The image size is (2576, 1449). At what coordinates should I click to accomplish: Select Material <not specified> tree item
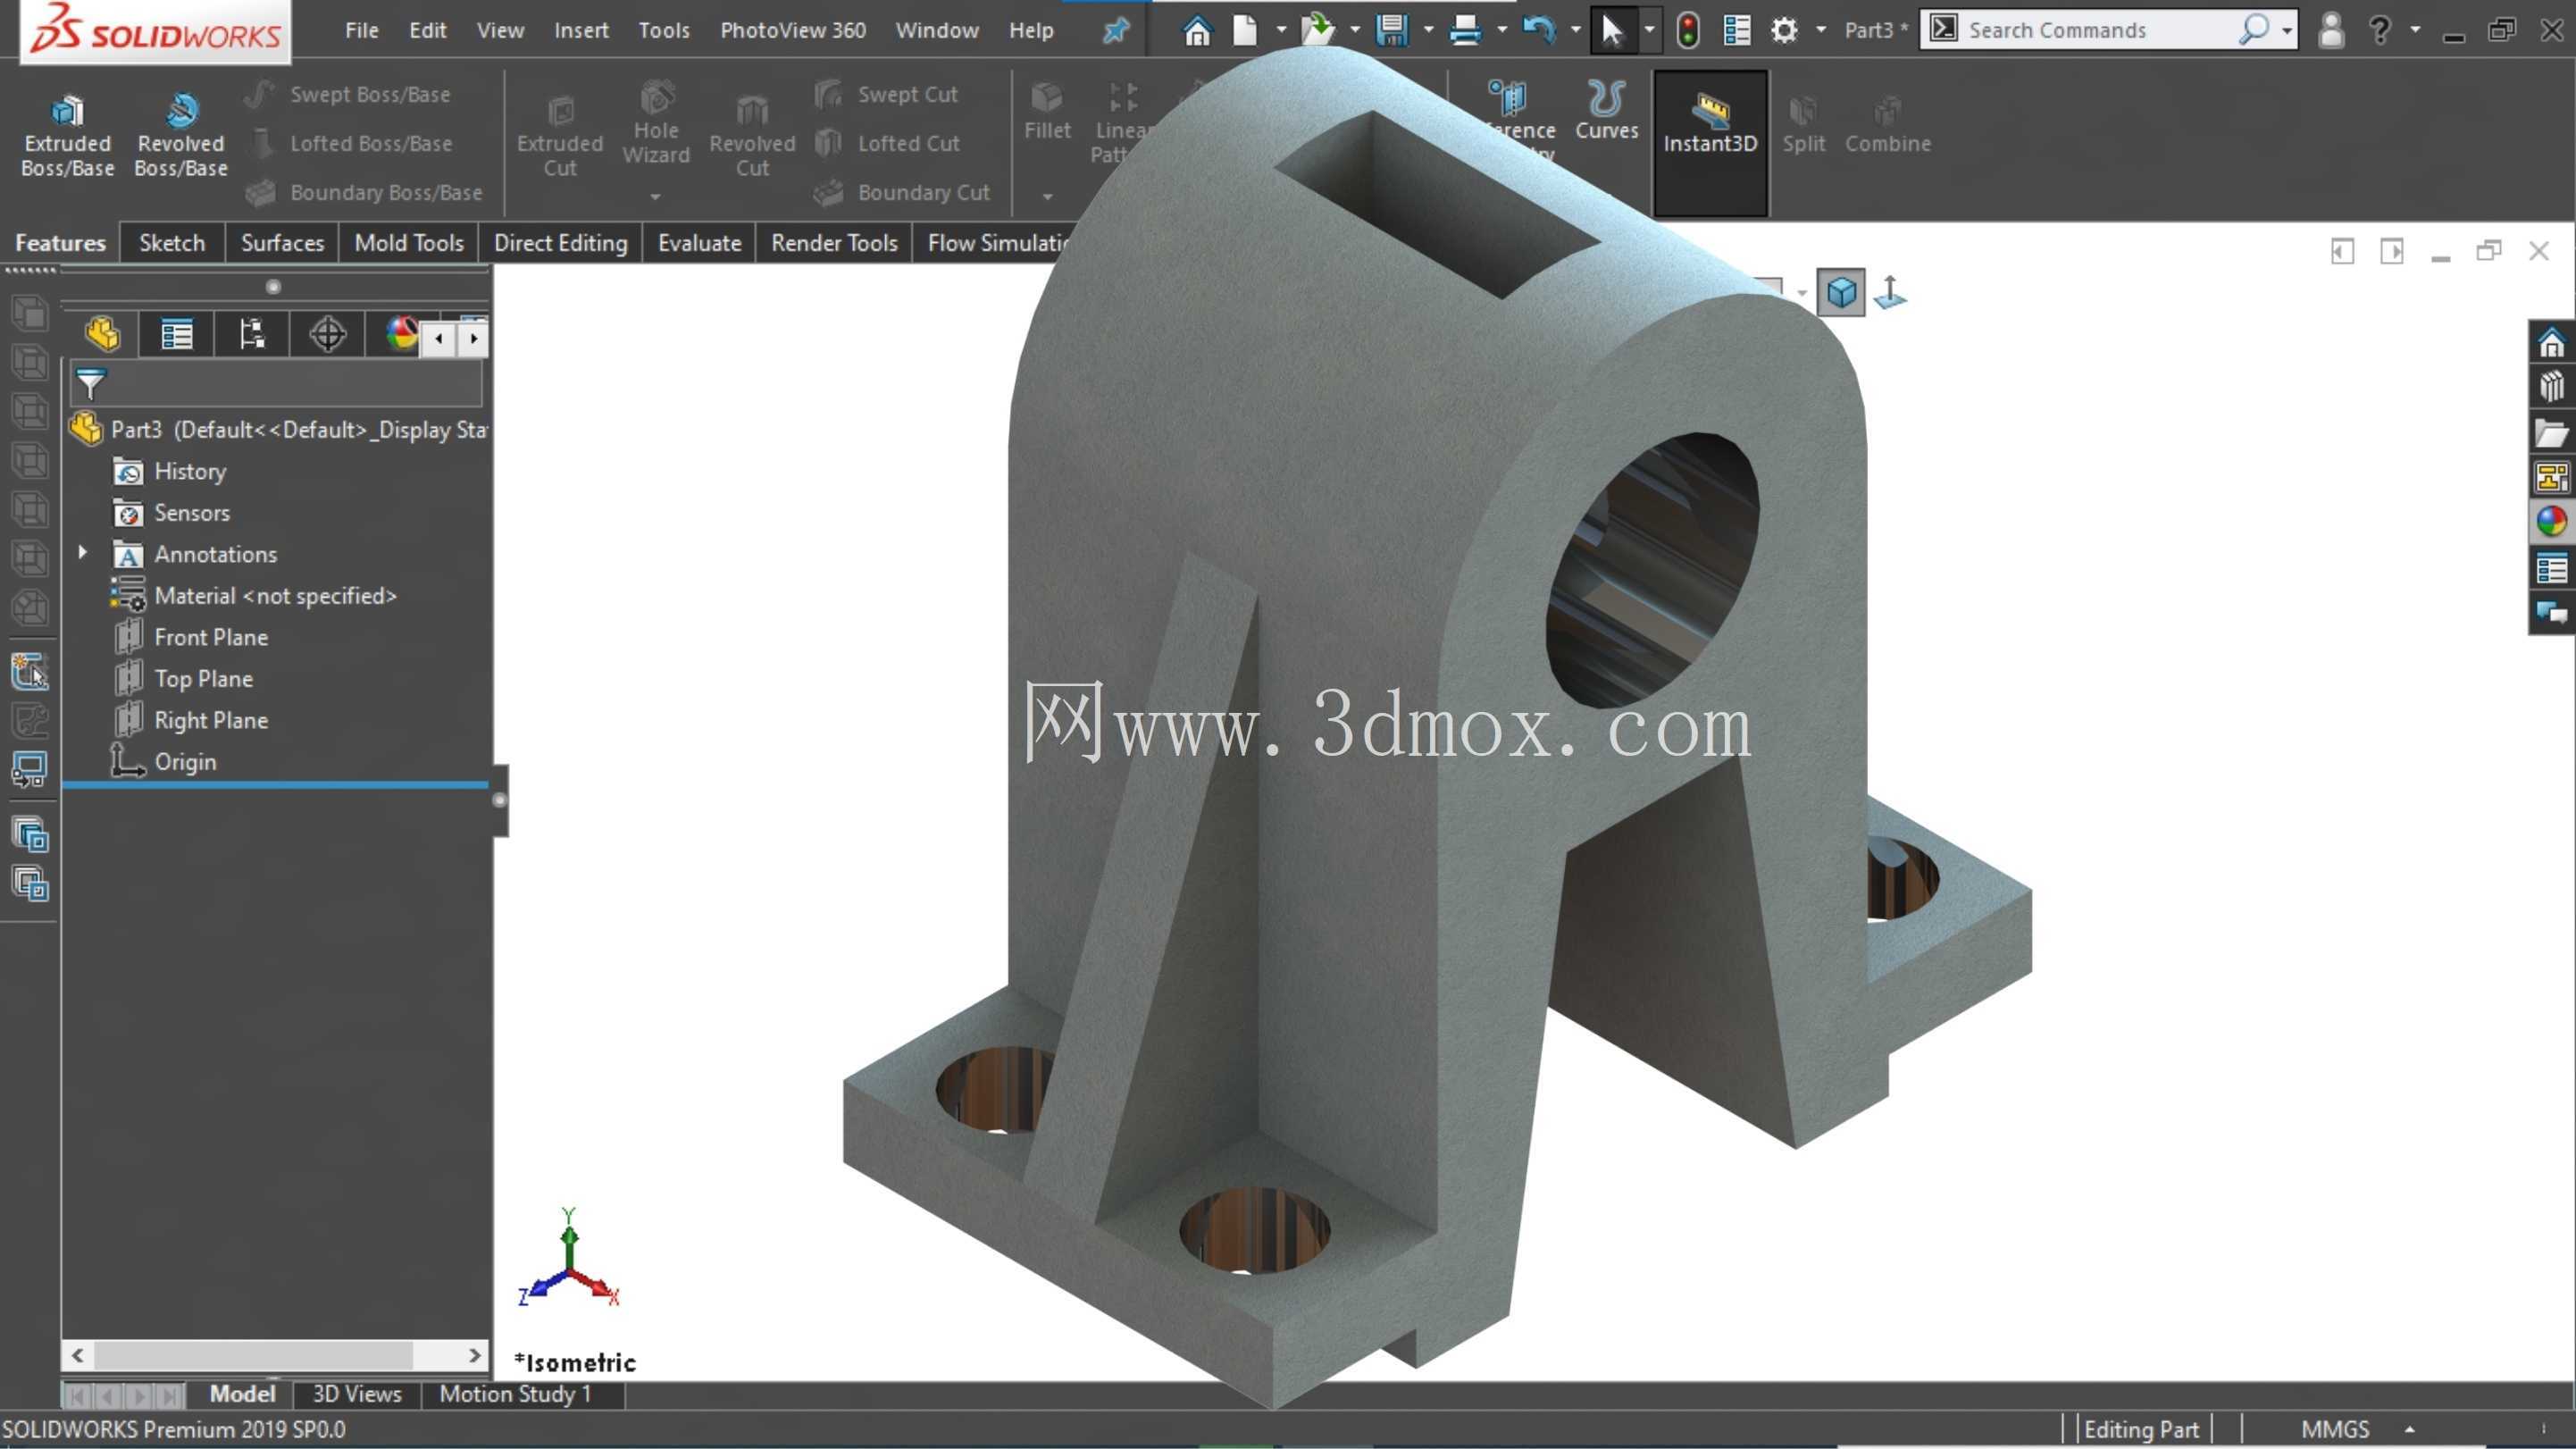tap(253, 596)
